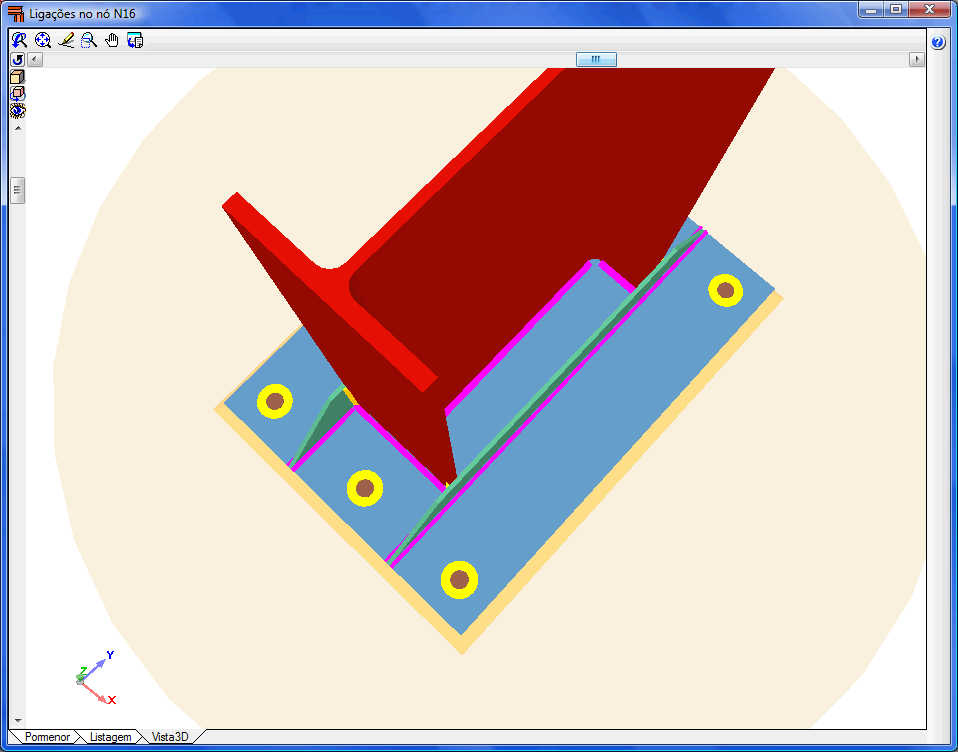Click the print view icon

135,40
